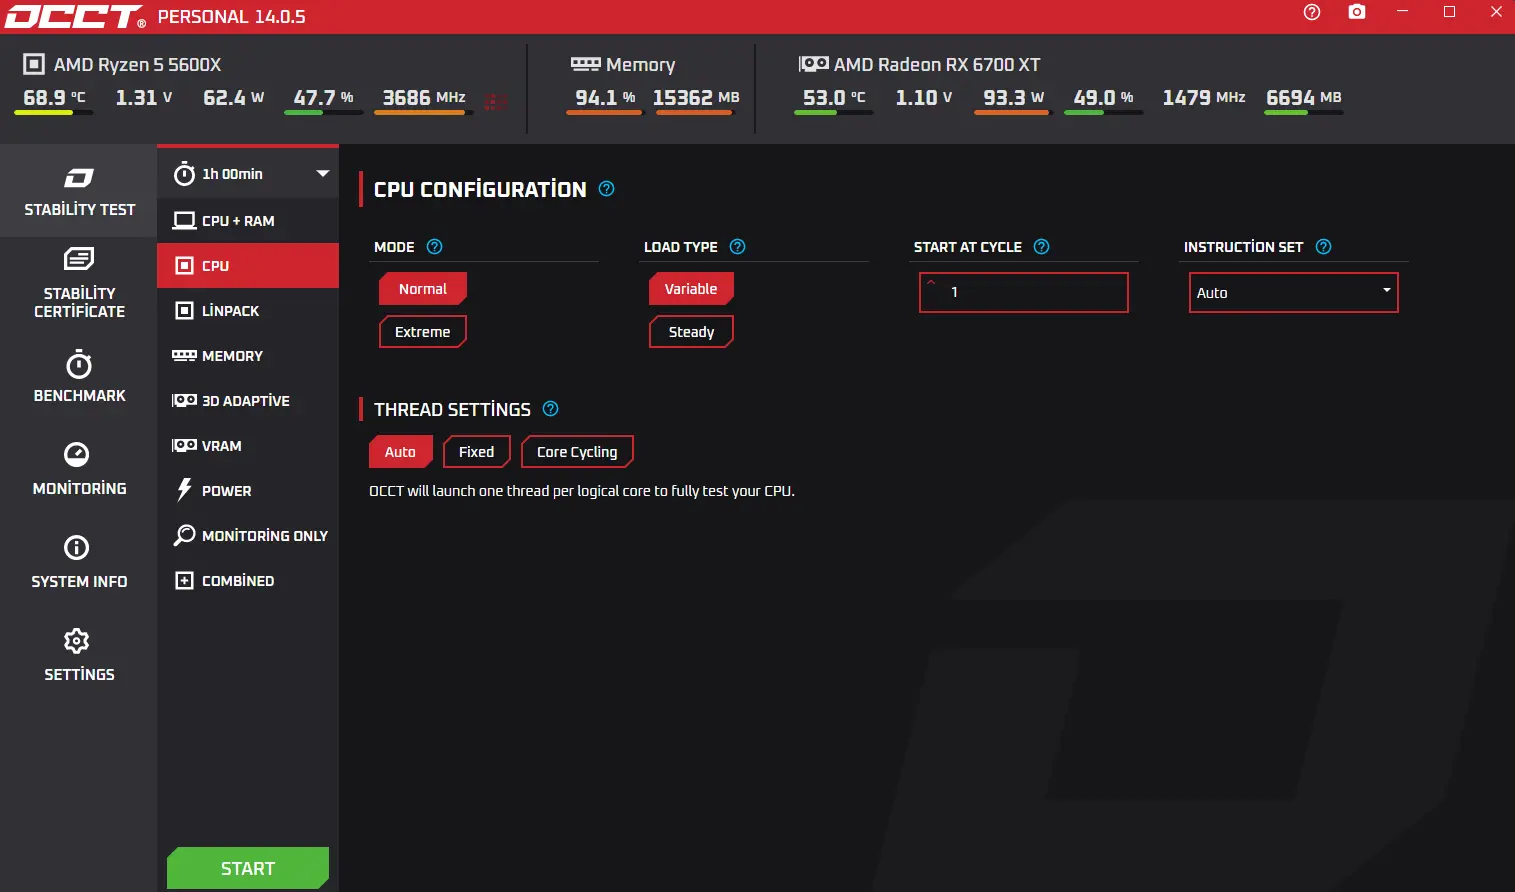The width and height of the screenshot is (1515, 892).
Task: Open the Start at Cycle help icon
Action: (x=1041, y=246)
